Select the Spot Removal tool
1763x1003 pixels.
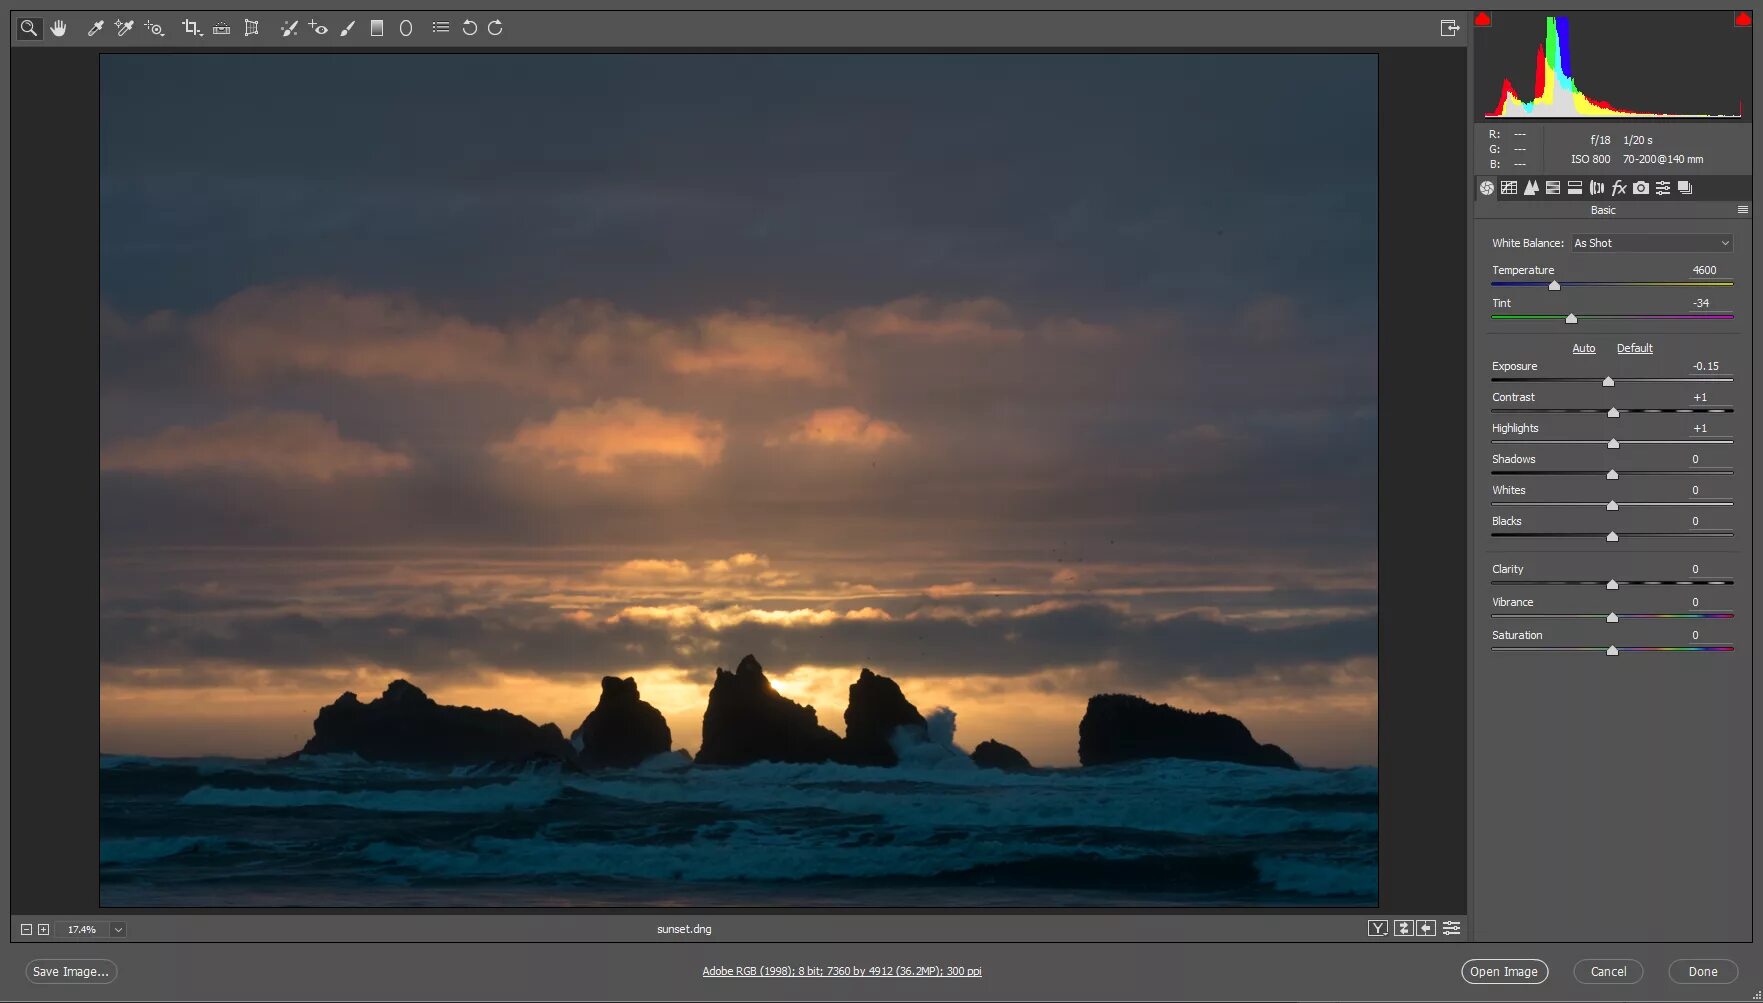point(290,28)
